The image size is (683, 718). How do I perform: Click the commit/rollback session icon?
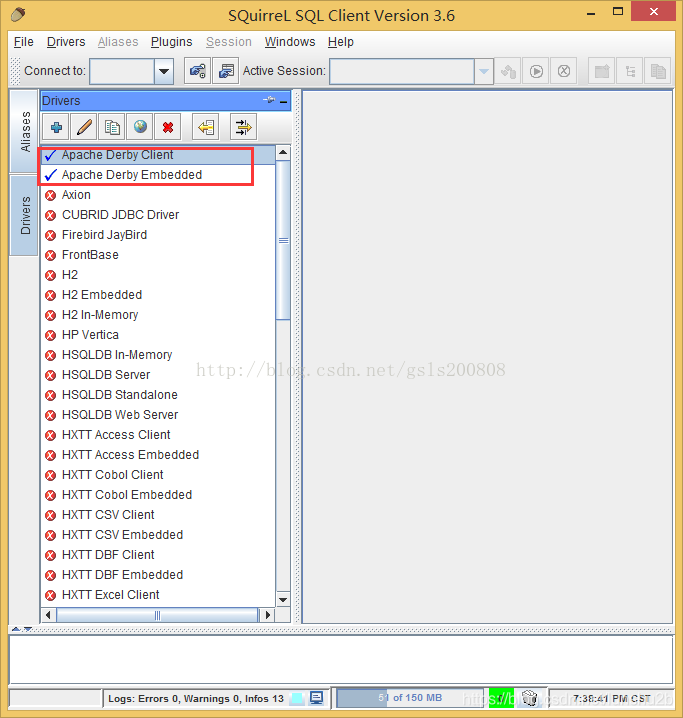pos(508,71)
